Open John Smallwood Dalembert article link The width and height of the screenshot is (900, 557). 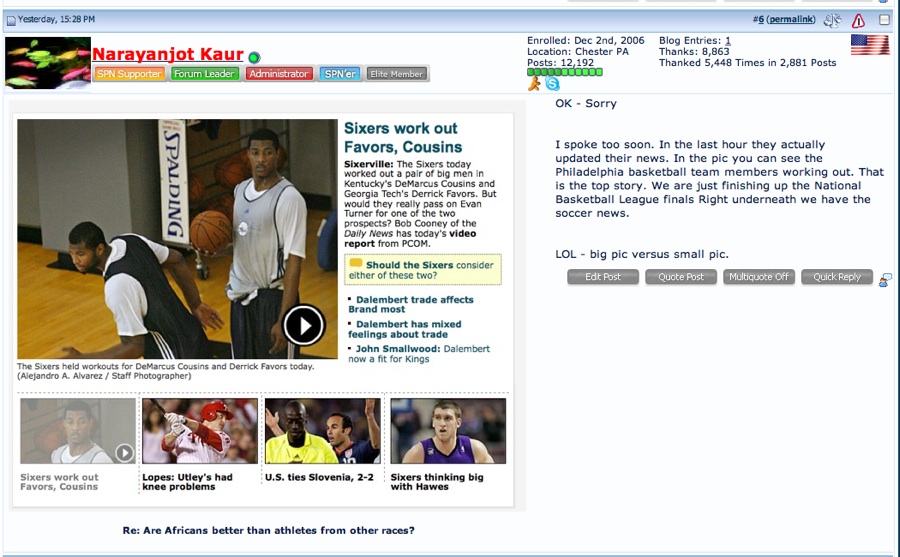coord(419,354)
